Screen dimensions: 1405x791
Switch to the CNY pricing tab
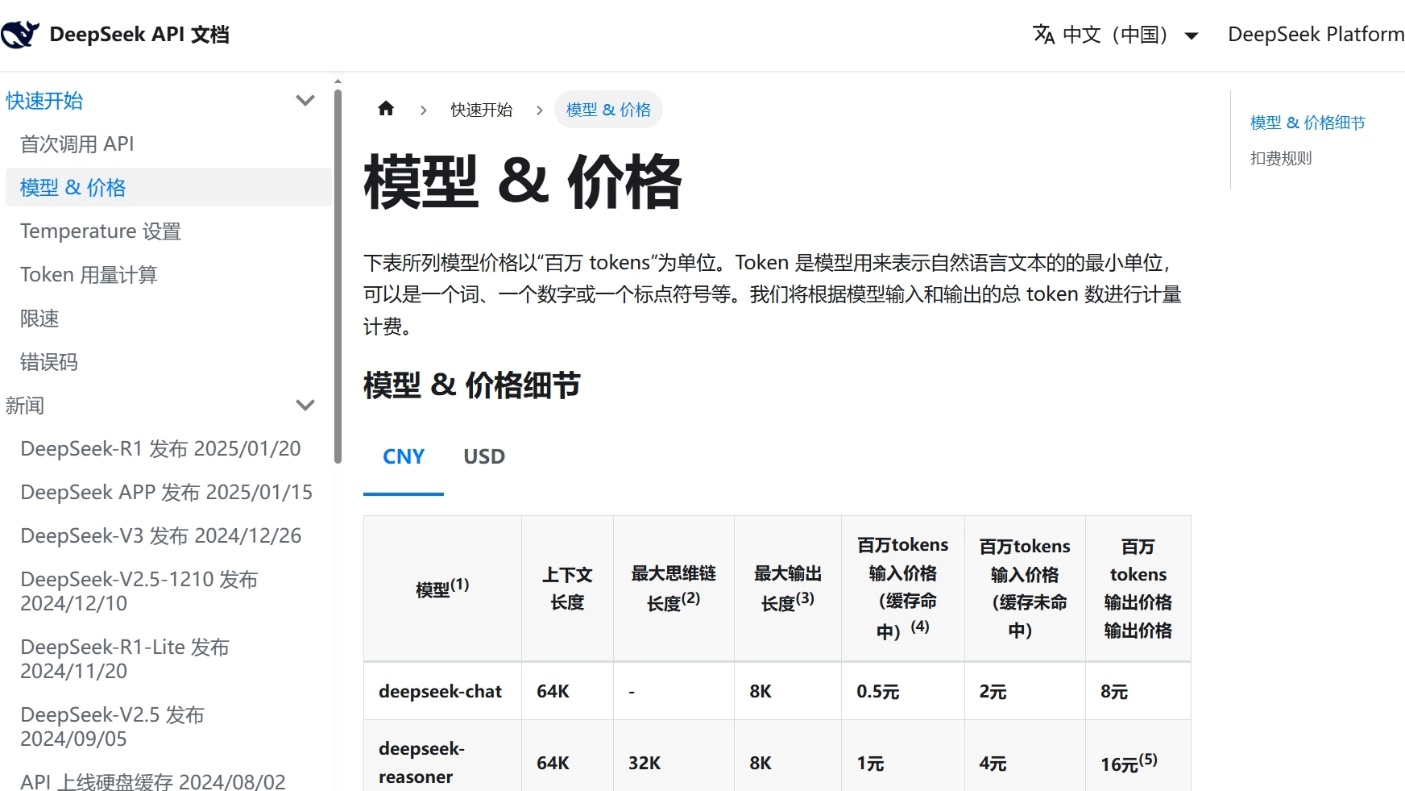[x=404, y=456]
